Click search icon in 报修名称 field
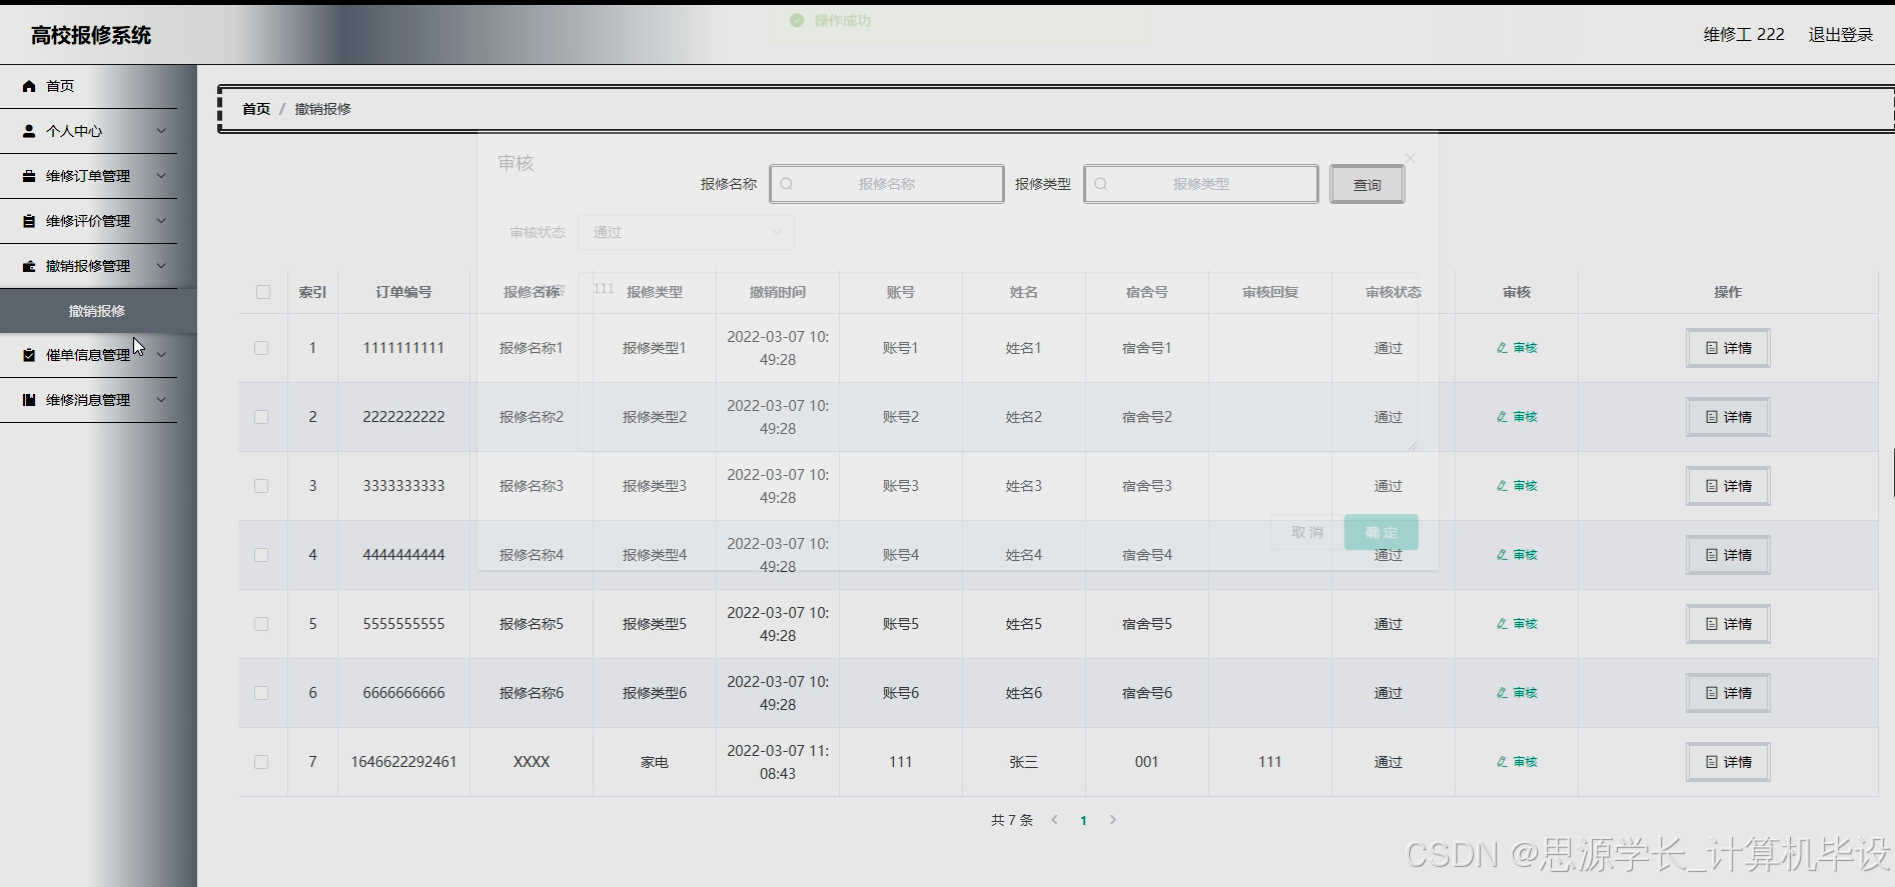 (x=787, y=184)
